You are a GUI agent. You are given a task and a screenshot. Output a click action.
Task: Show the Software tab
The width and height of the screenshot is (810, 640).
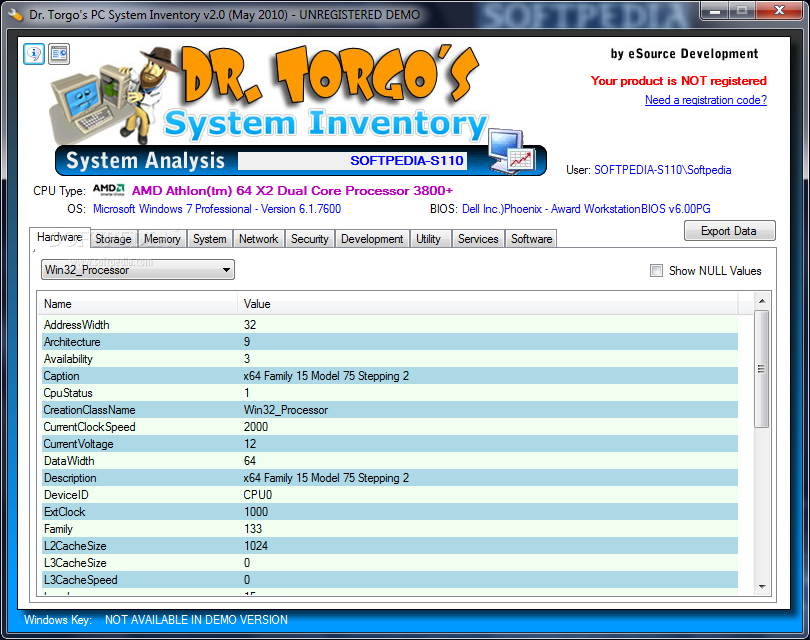point(532,239)
